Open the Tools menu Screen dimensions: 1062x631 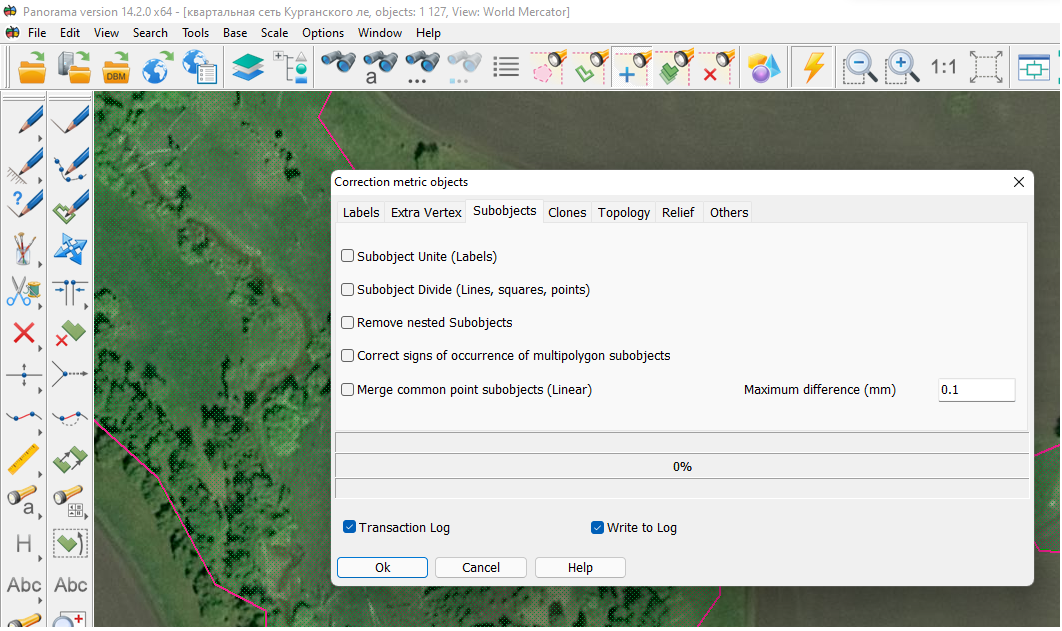195,33
